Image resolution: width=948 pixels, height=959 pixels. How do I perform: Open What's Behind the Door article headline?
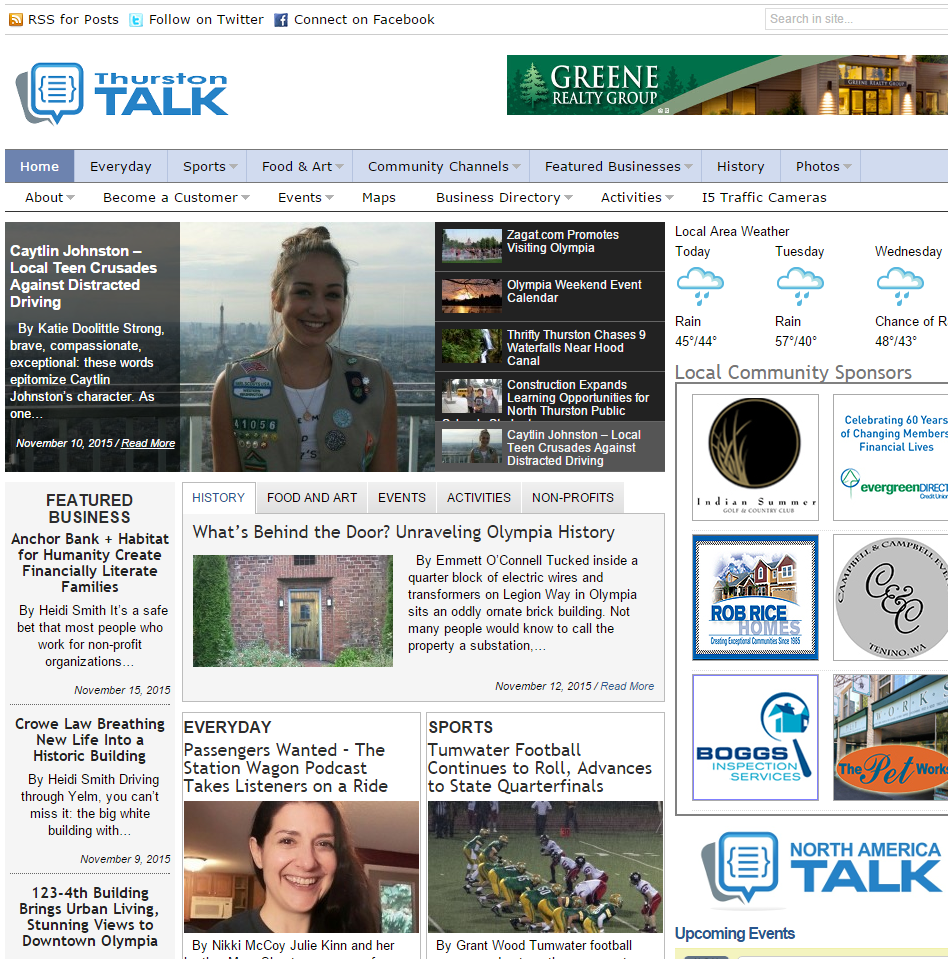(404, 532)
